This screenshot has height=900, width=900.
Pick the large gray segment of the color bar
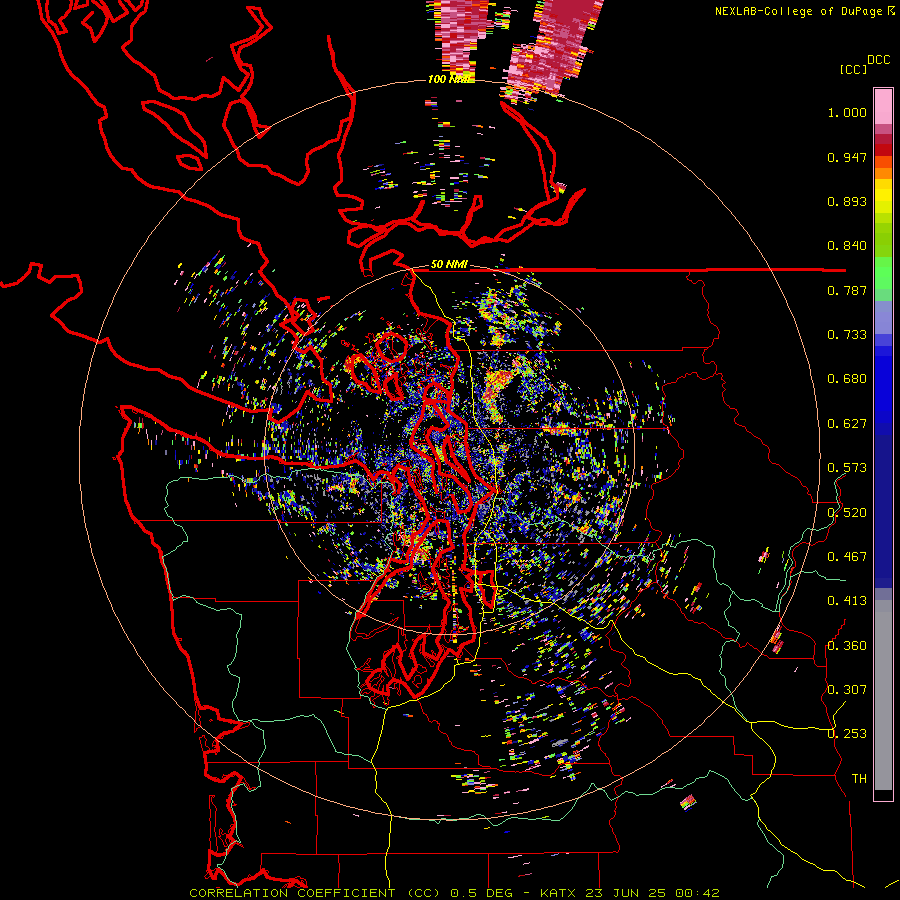(883, 695)
